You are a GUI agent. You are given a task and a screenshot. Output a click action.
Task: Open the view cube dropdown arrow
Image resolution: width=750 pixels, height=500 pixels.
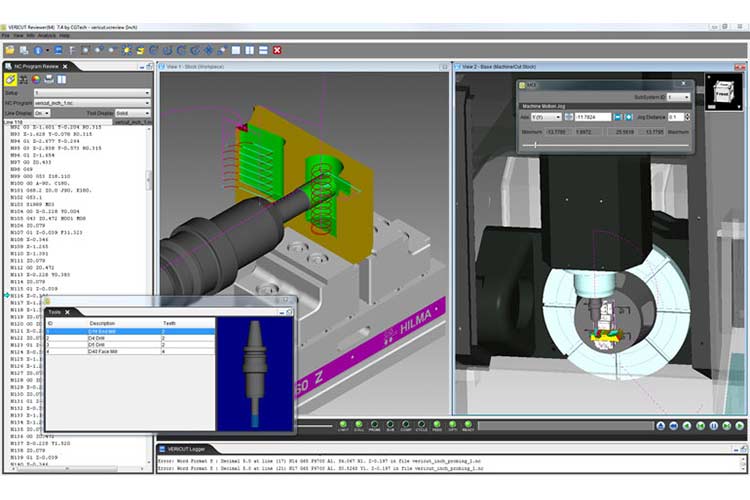click(739, 107)
